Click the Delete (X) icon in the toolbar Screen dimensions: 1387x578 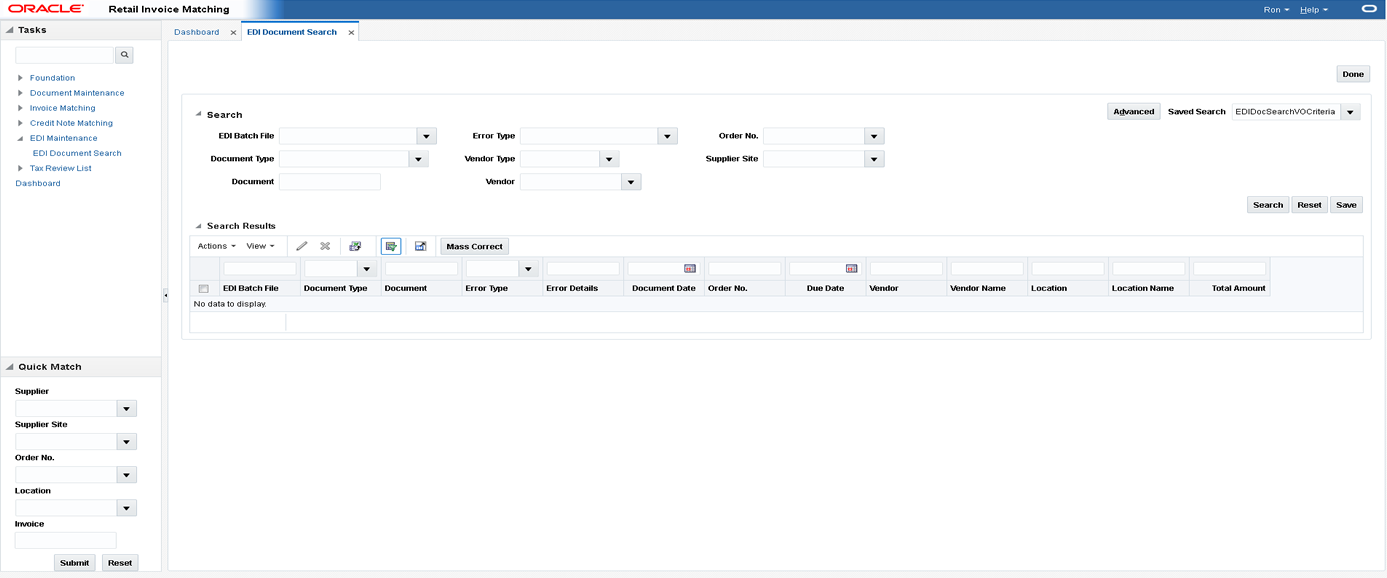click(x=323, y=246)
